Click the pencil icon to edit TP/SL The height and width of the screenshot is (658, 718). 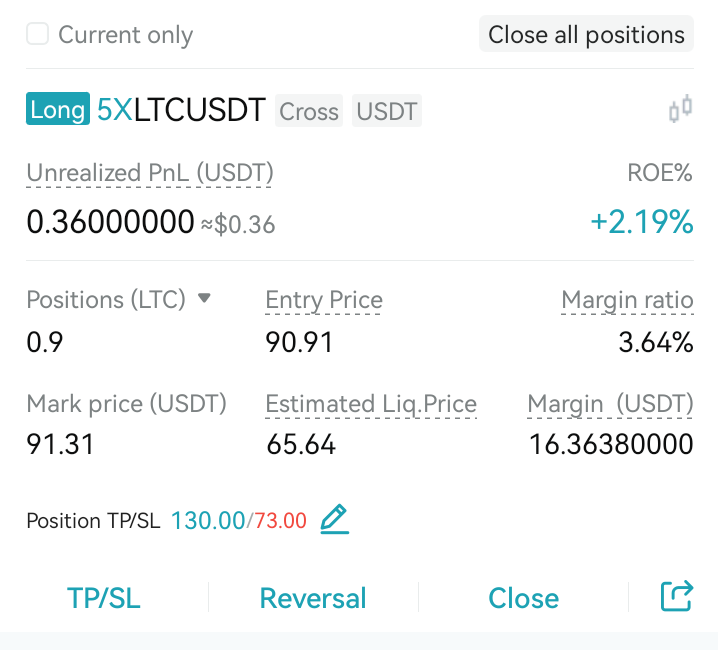pyautogui.click(x=335, y=519)
